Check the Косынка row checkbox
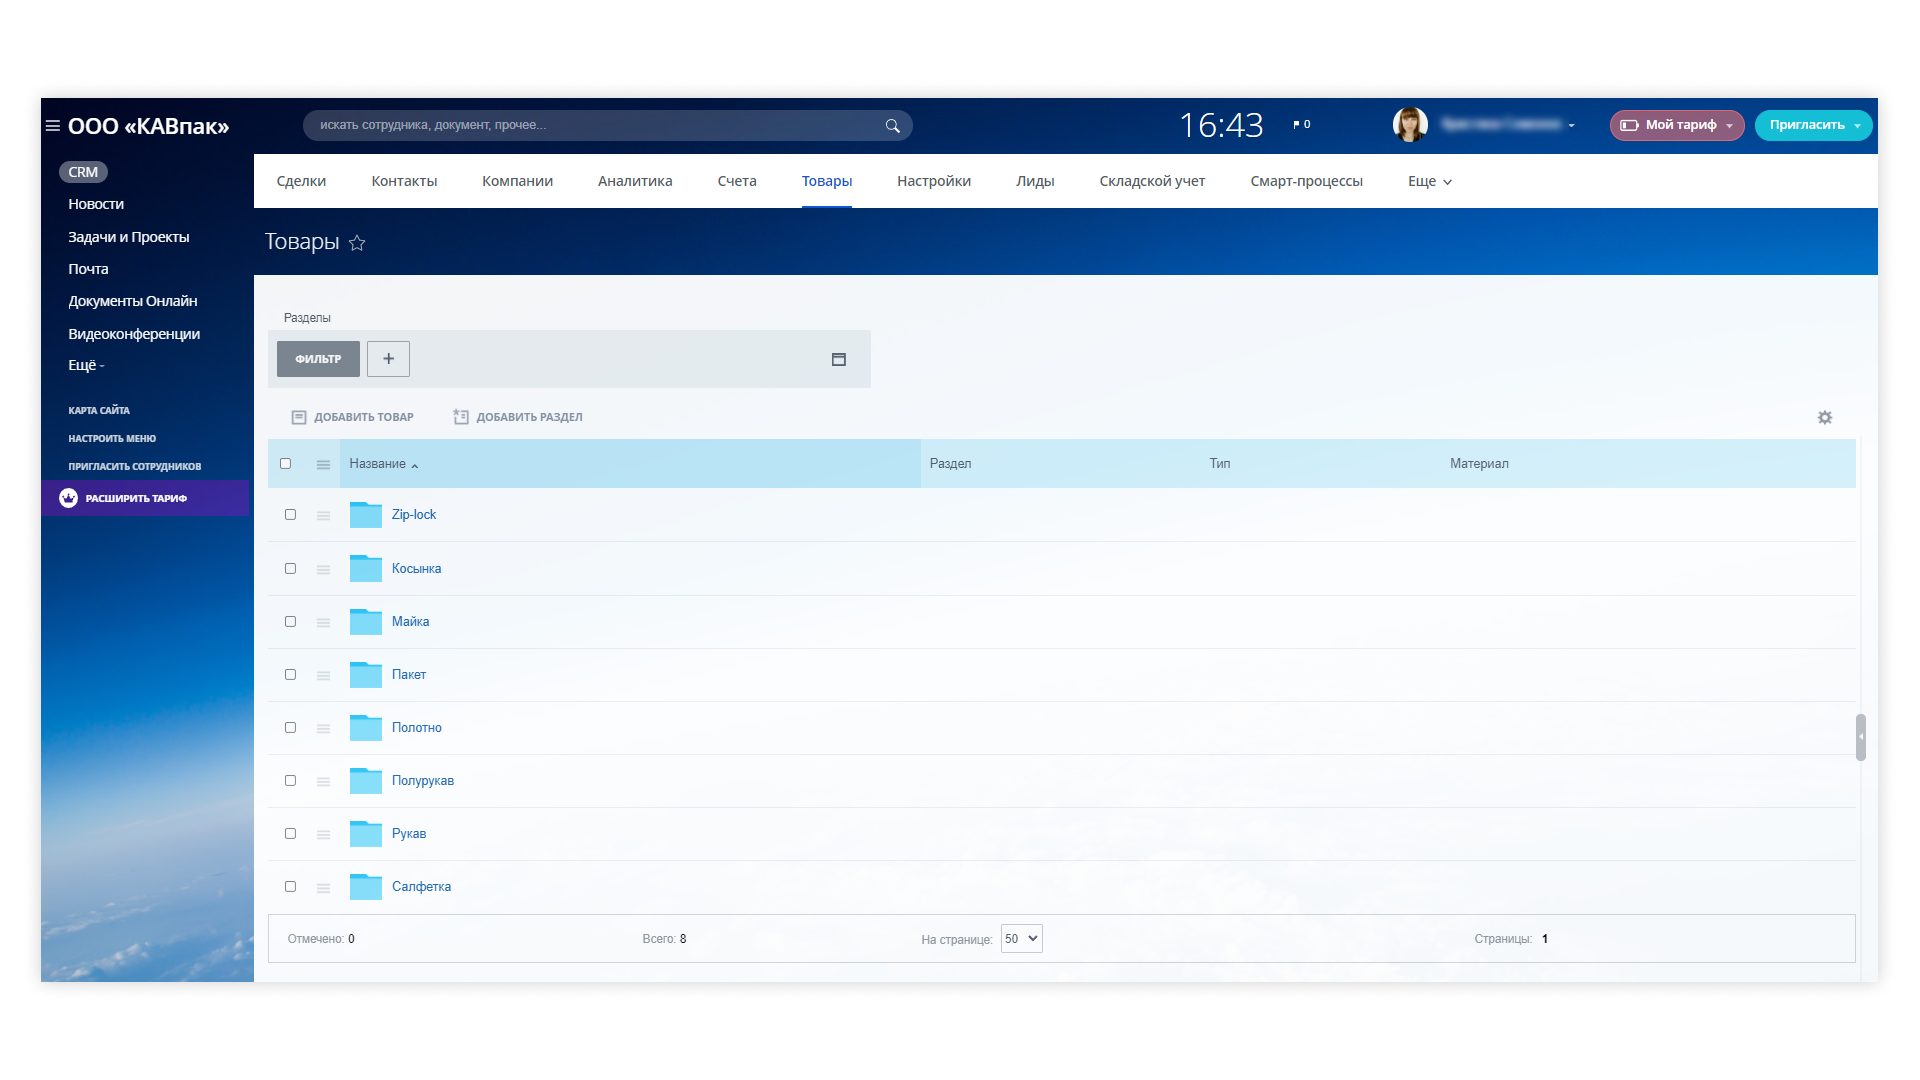 (291, 569)
